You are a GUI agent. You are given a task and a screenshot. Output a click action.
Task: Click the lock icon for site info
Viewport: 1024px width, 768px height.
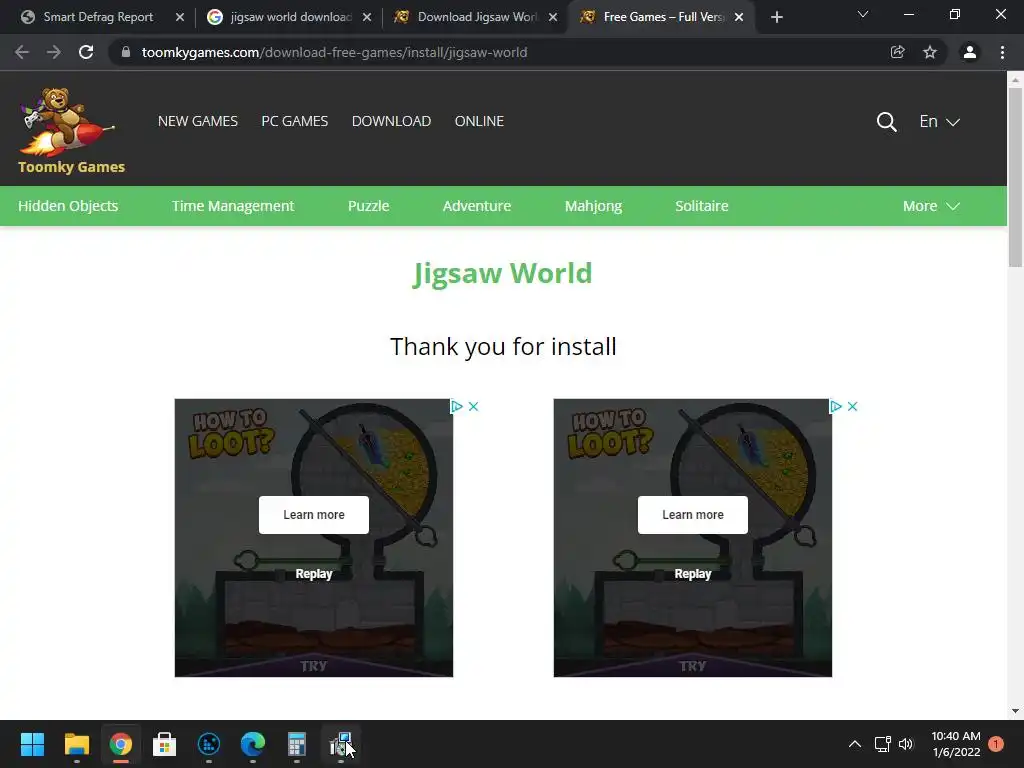[x=126, y=52]
